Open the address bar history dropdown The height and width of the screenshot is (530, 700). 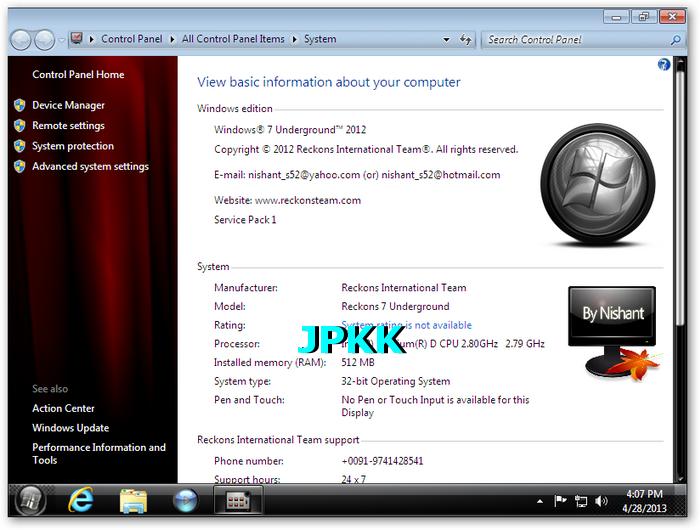click(x=446, y=40)
